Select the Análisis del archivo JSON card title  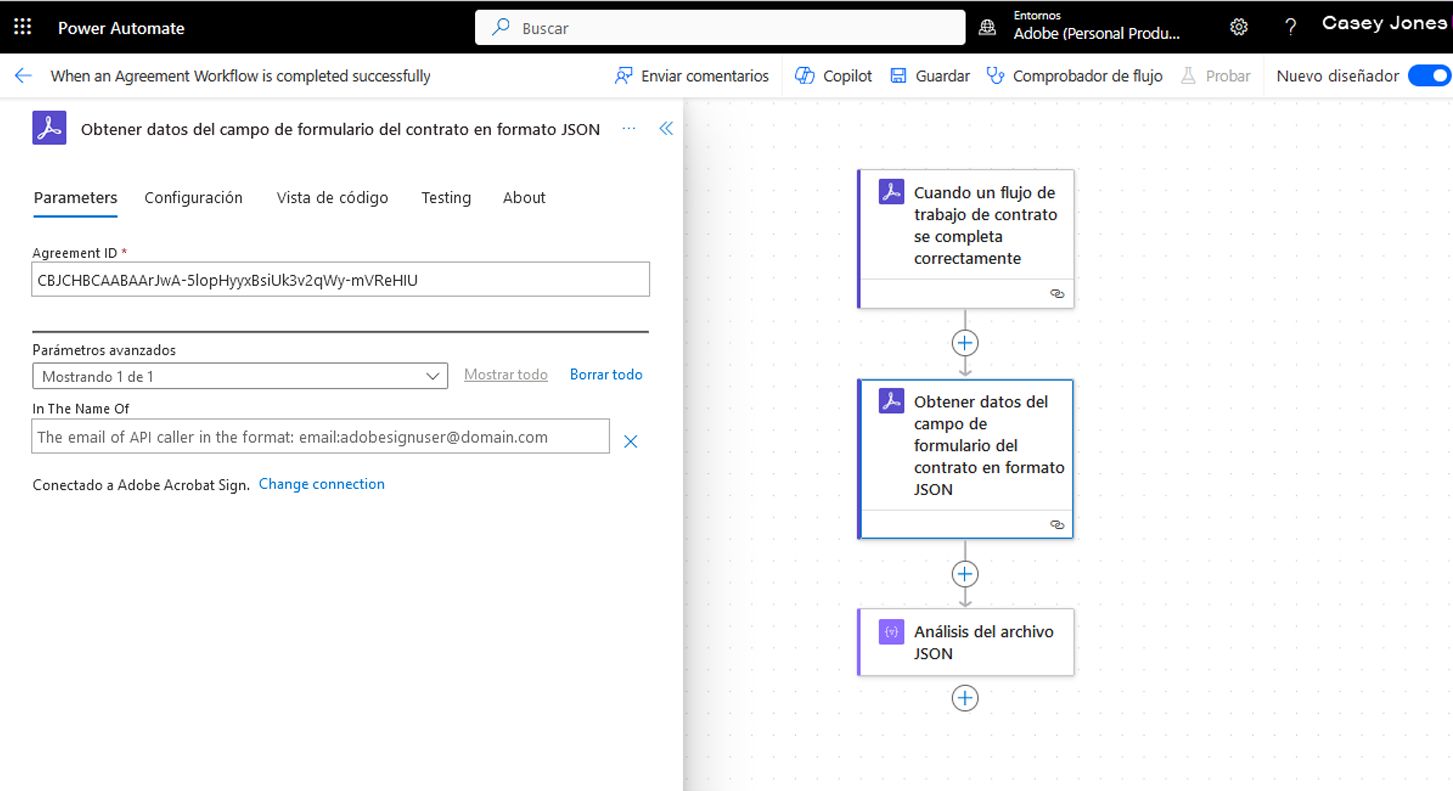[984, 642]
